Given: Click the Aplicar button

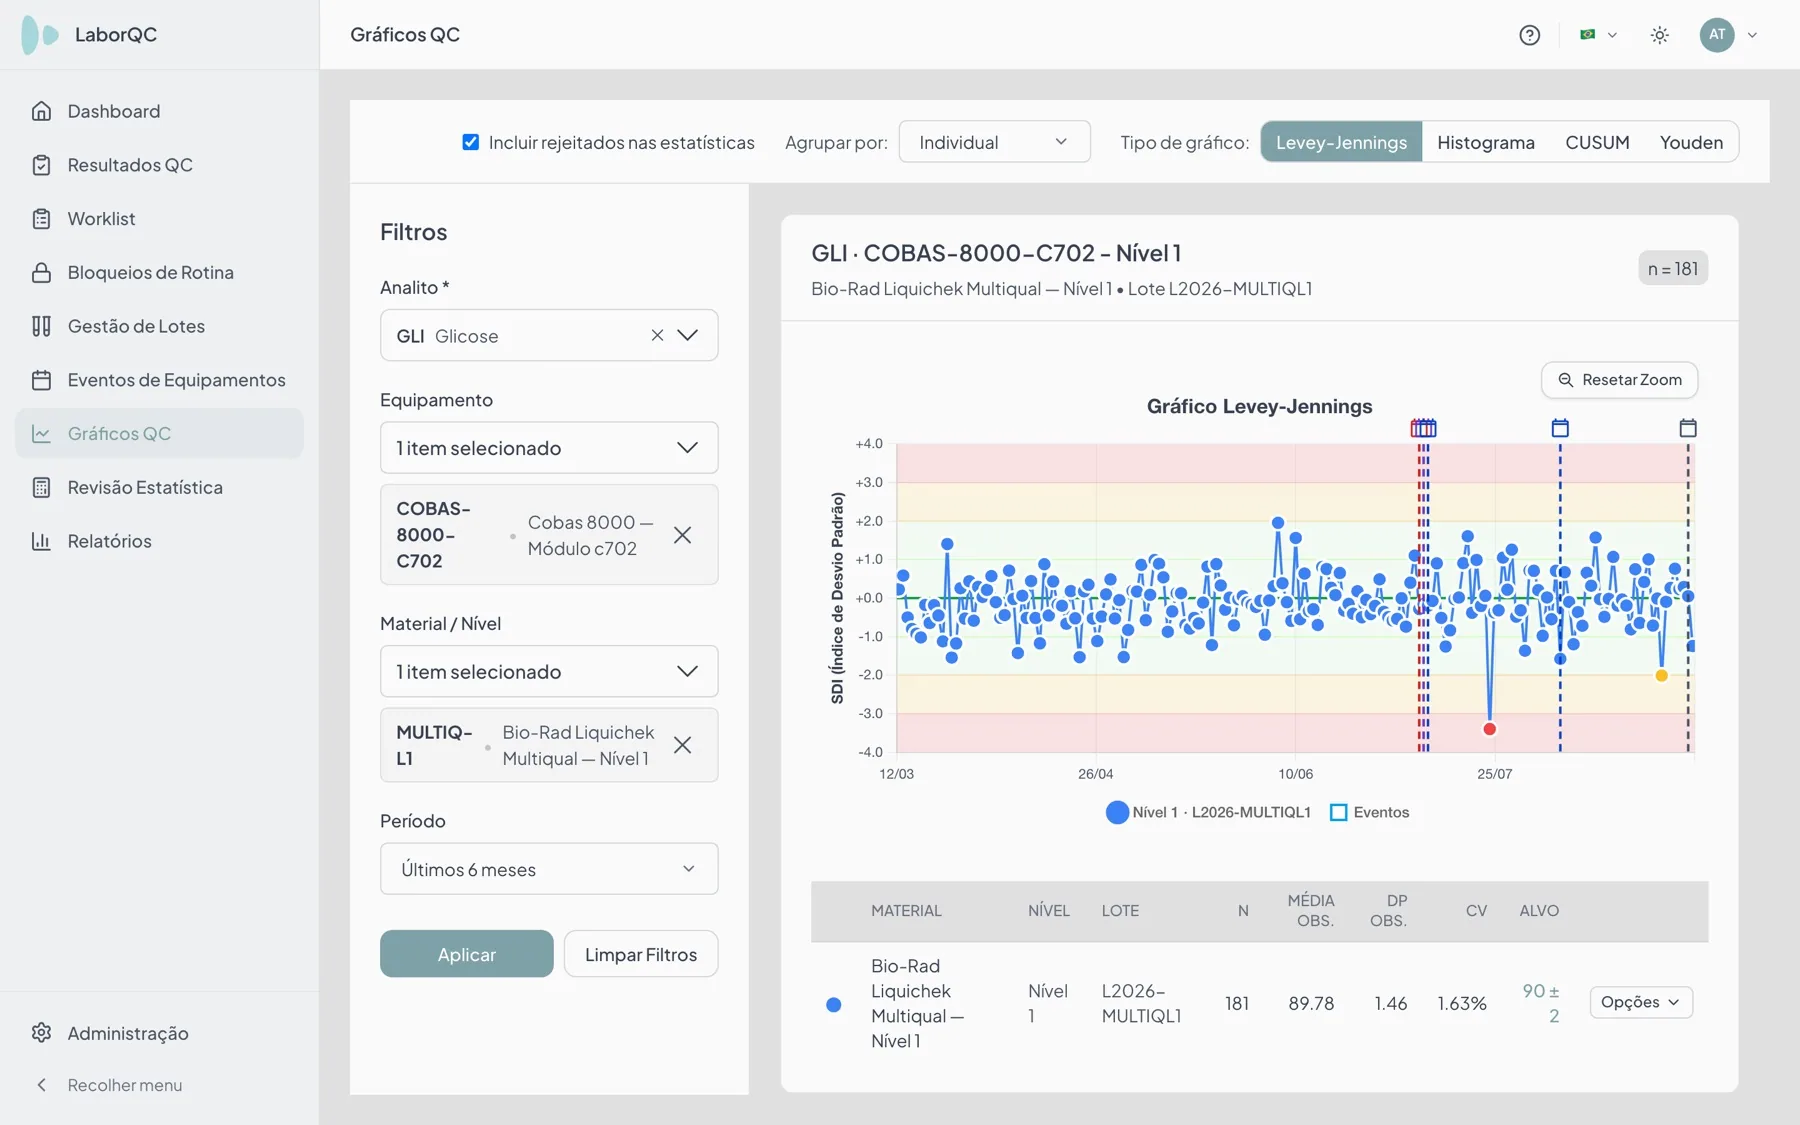Looking at the screenshot, I should pos(466,954).
